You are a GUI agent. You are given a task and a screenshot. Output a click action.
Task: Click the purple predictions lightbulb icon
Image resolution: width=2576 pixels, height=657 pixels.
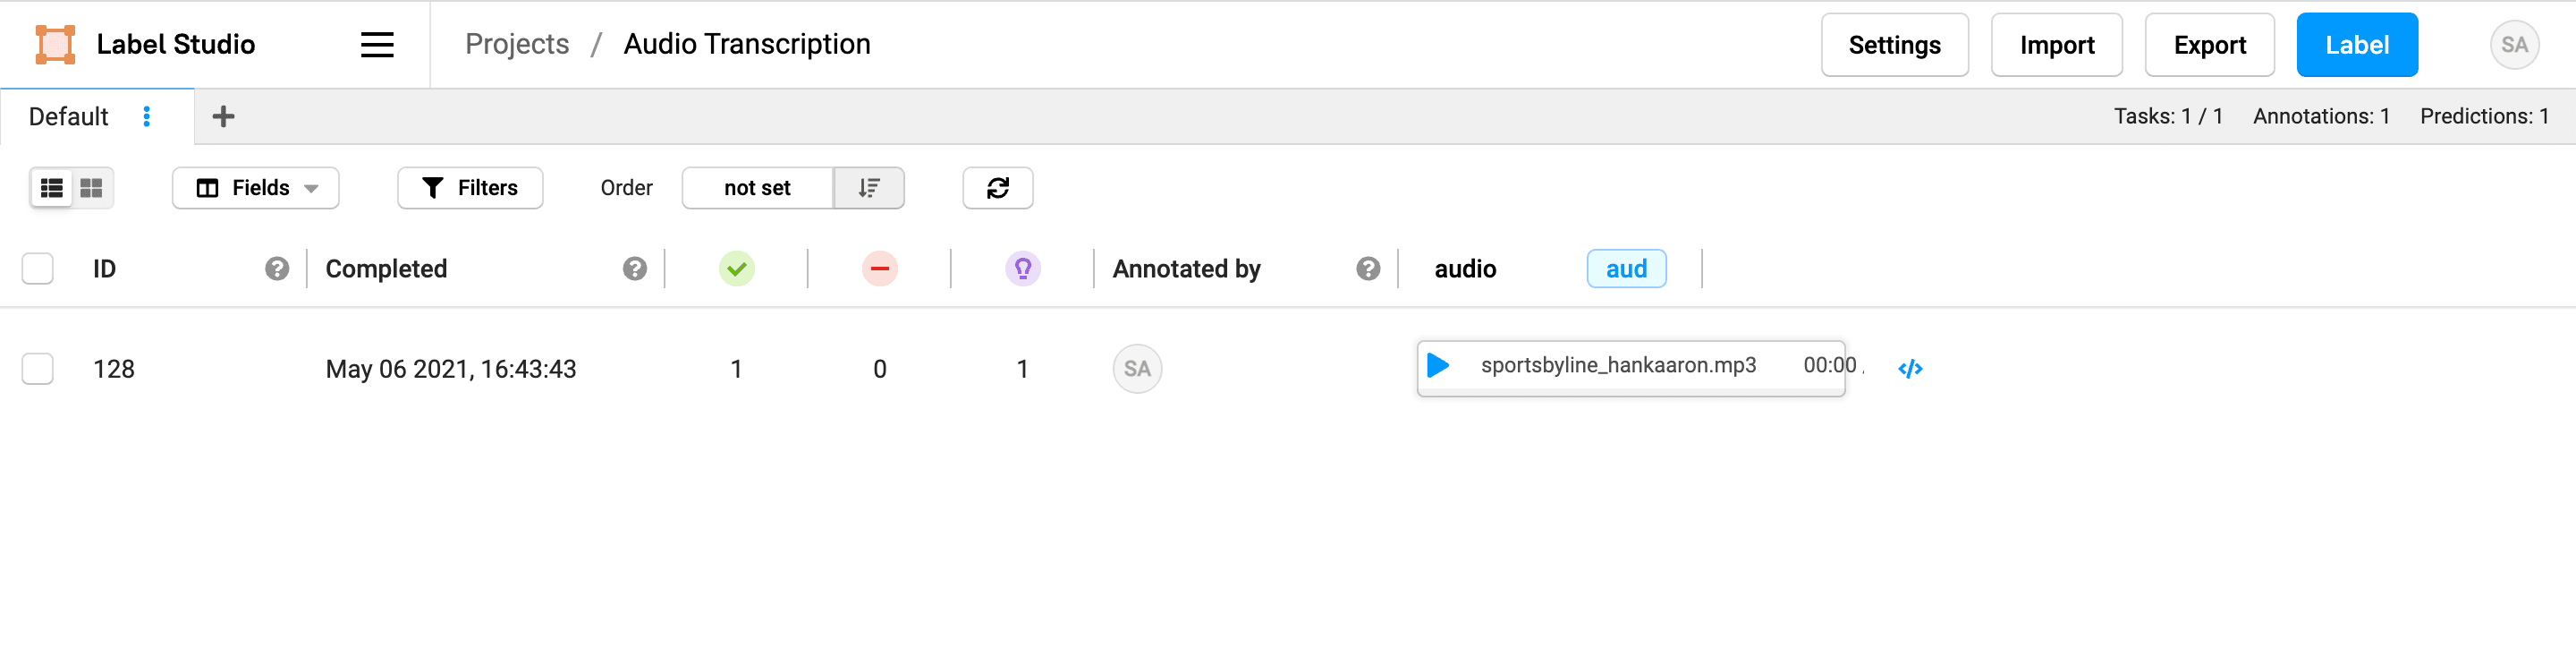[1022, 268]
